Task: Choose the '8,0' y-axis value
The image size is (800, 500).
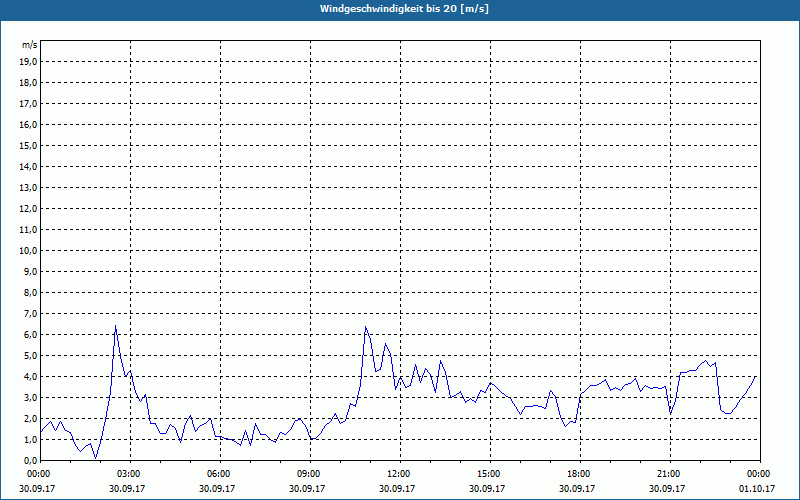Action: tap(30, 292)
